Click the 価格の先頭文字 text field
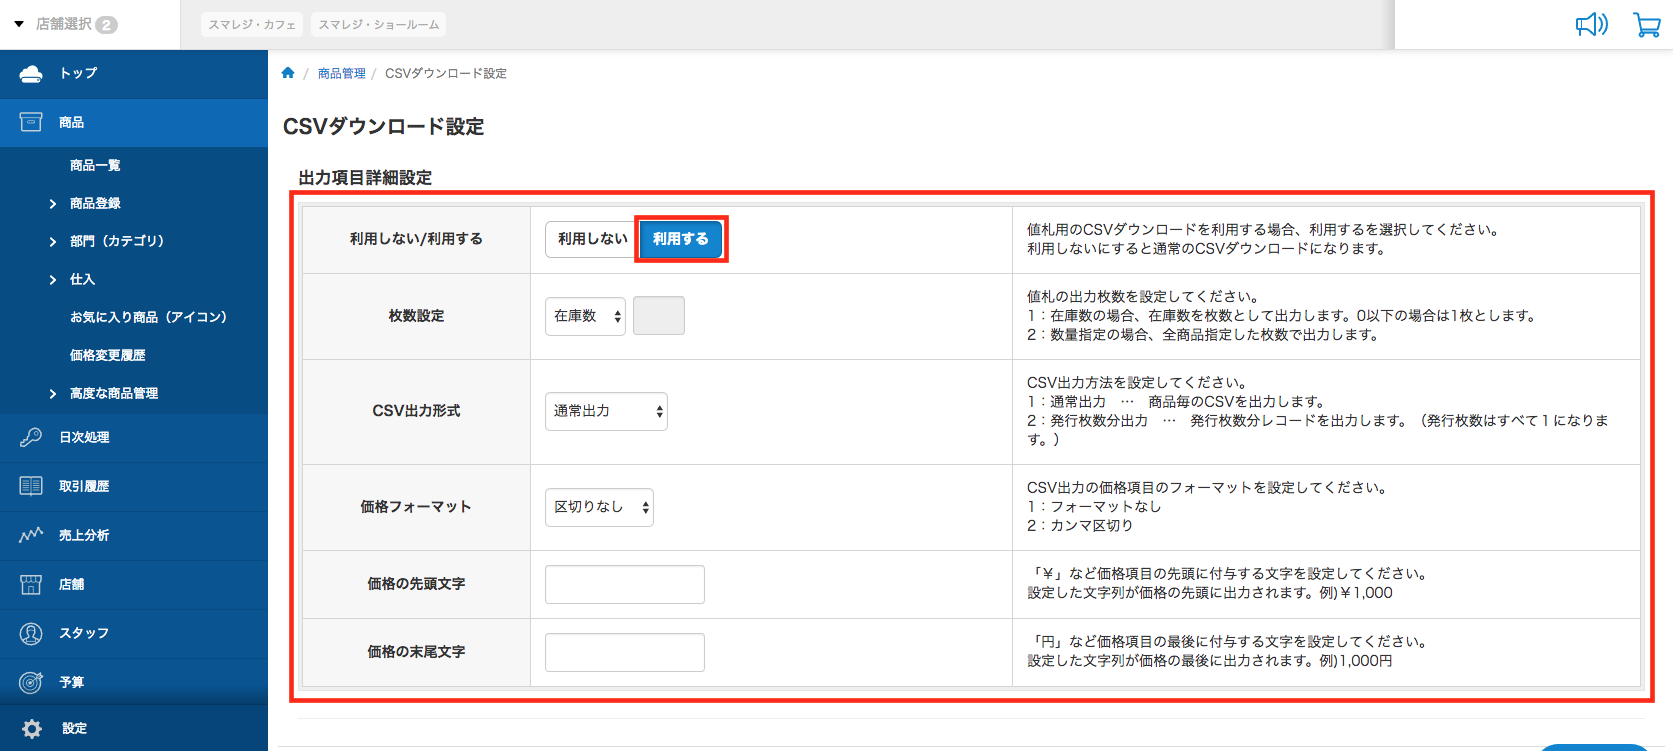The height and width of the screenshot is (751, 1673). click(x=624, y=584)
